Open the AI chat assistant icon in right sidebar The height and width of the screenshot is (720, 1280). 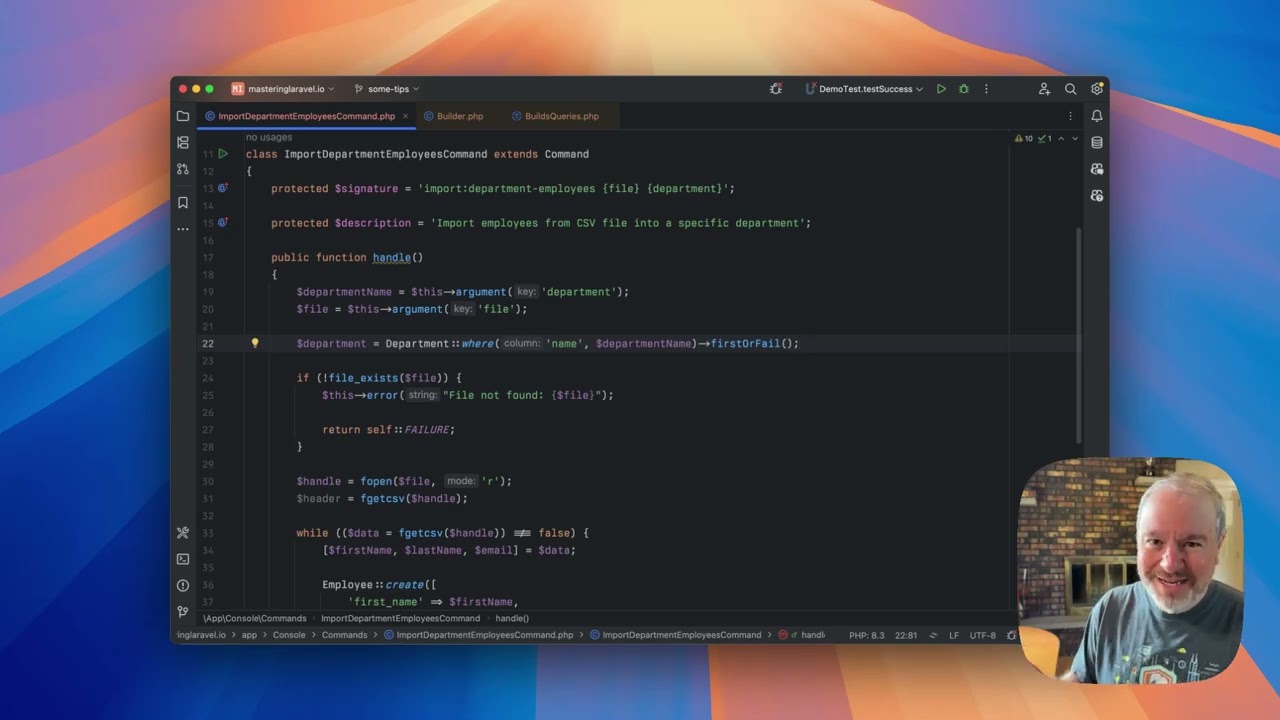pyautogui.click(x=1097, y=169)
